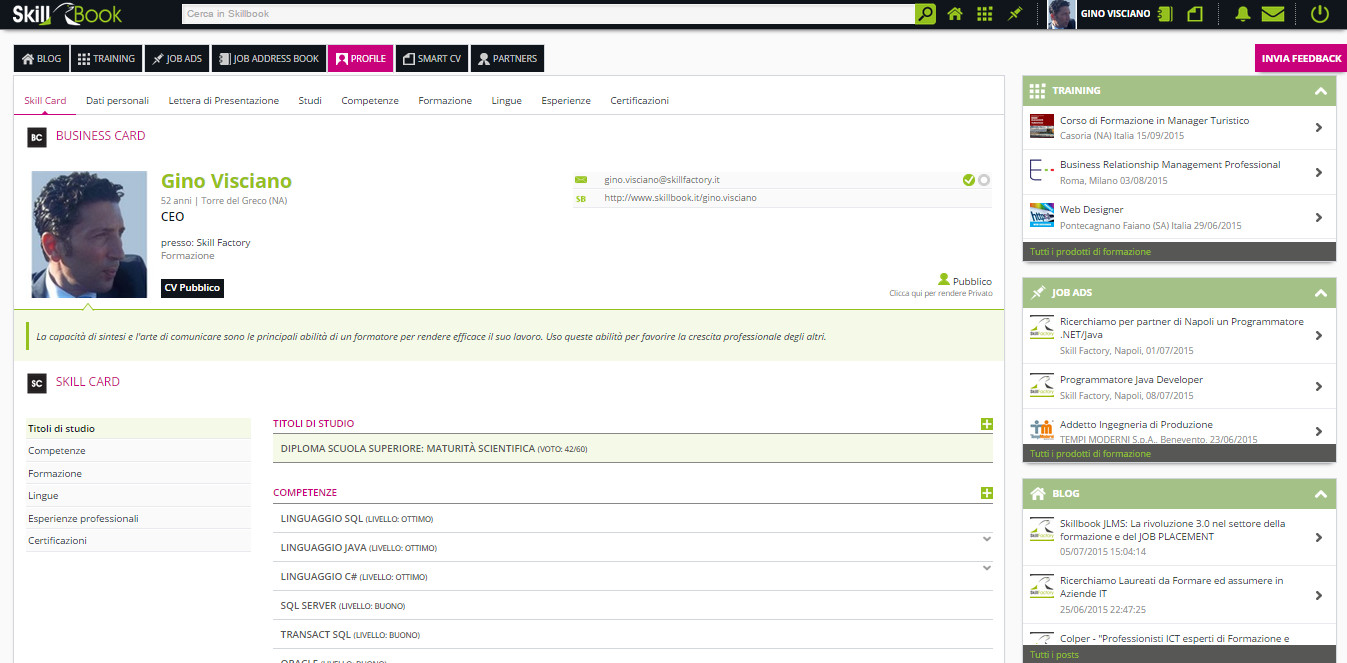Image resolution: width=1347 pixels, height=663 pixels.
Task: Go to the Competenze tab
Action: tap(370, 101)
